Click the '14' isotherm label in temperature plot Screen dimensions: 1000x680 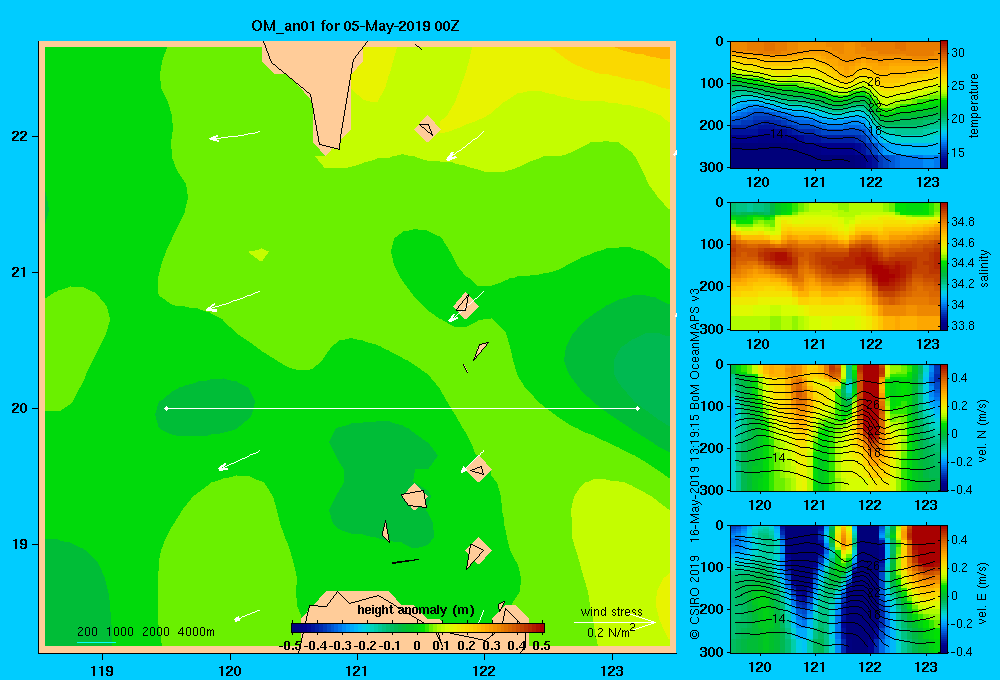coord(776,134)
